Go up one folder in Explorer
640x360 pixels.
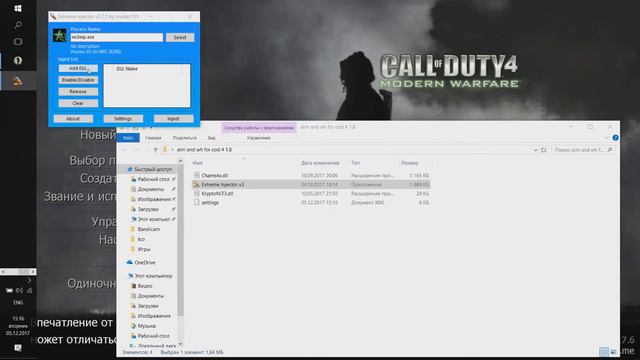[x=156, y=150]
